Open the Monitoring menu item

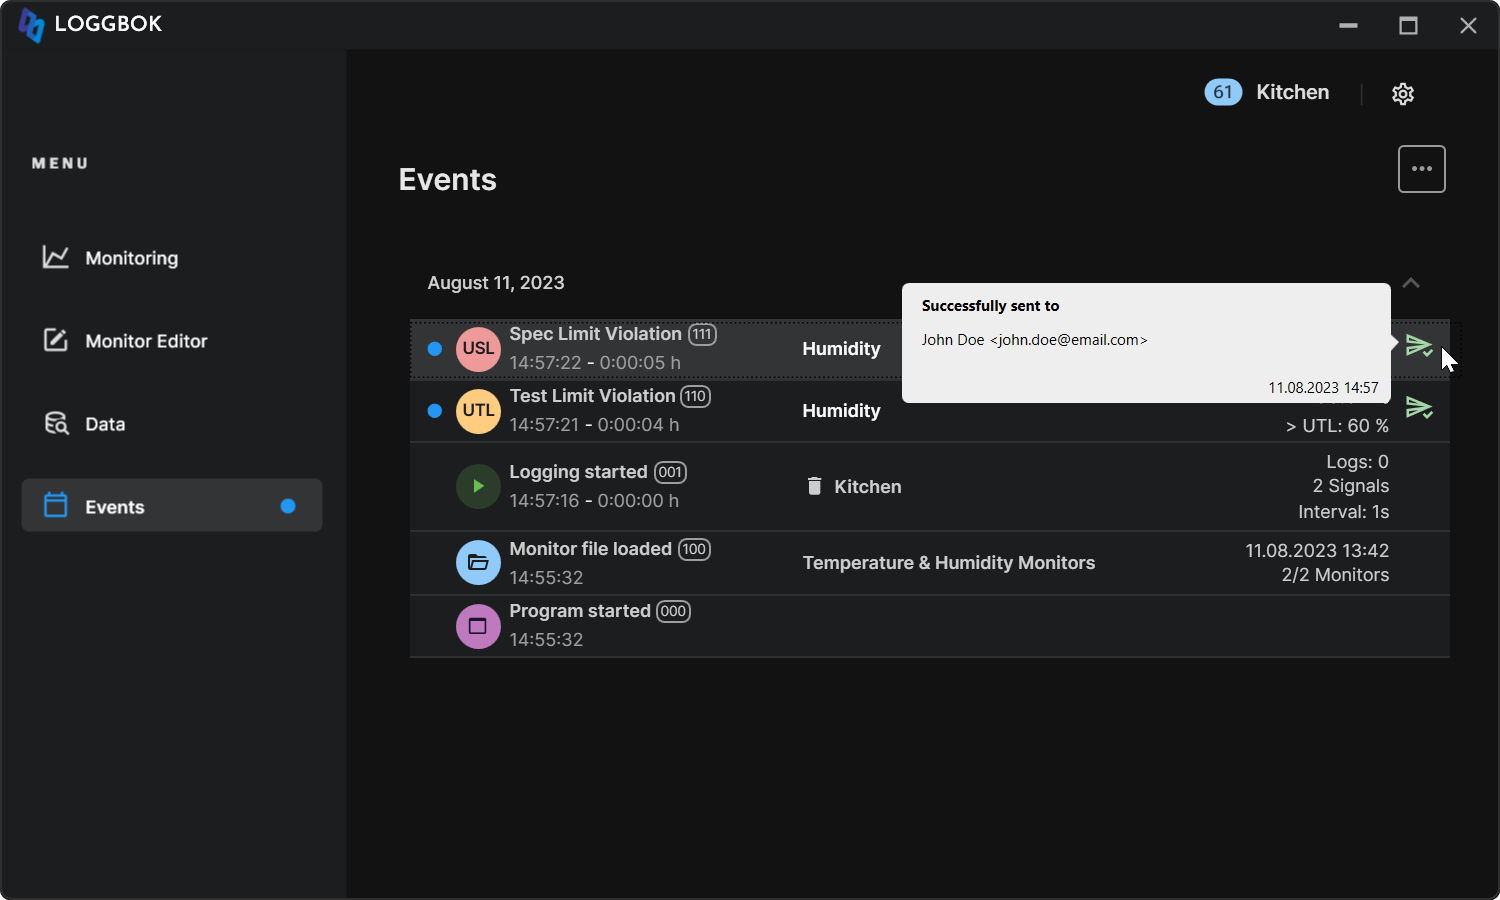(131, 258)
